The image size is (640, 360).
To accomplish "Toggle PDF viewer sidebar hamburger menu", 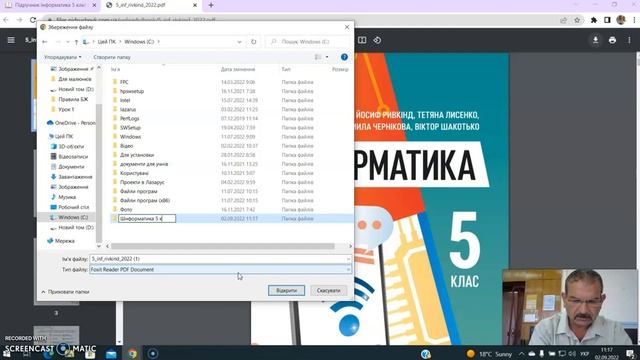I will (x=11, y=40).
